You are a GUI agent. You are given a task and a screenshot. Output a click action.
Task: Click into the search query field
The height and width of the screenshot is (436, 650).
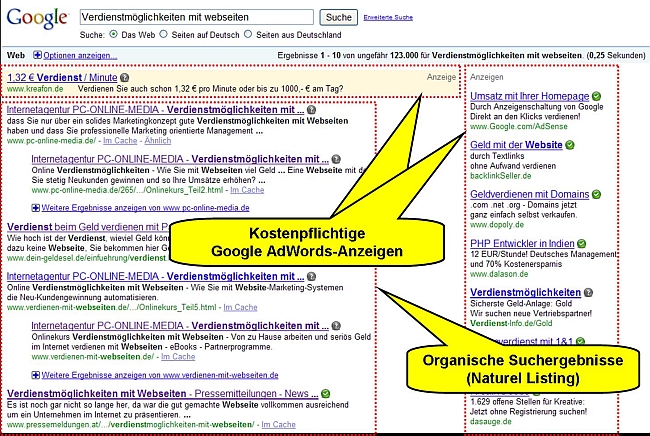tap(196, 17)
